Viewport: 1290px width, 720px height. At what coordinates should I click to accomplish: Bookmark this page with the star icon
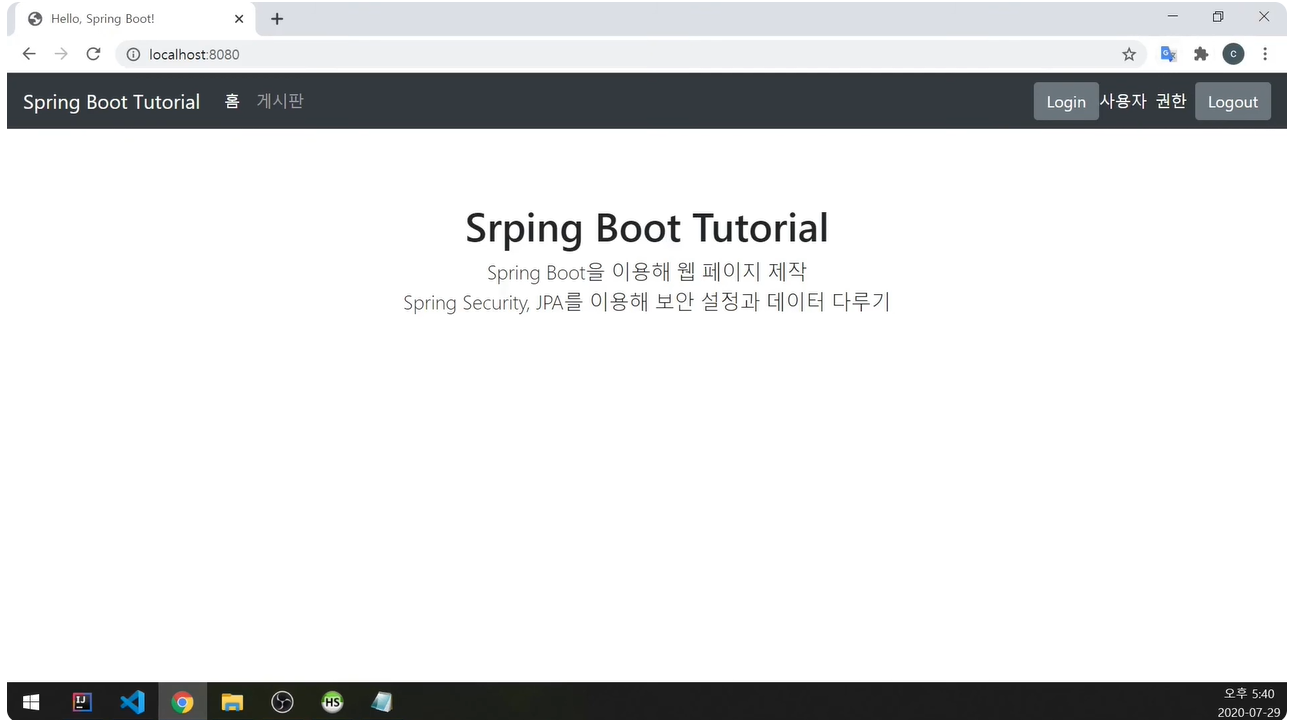(x=1129, y=54)
